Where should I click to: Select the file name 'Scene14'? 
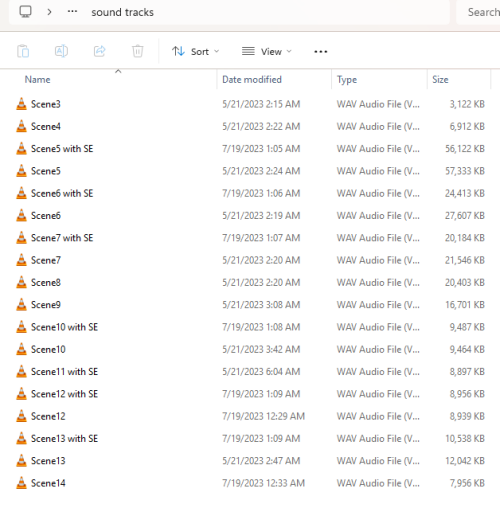(x=48, y=483)
